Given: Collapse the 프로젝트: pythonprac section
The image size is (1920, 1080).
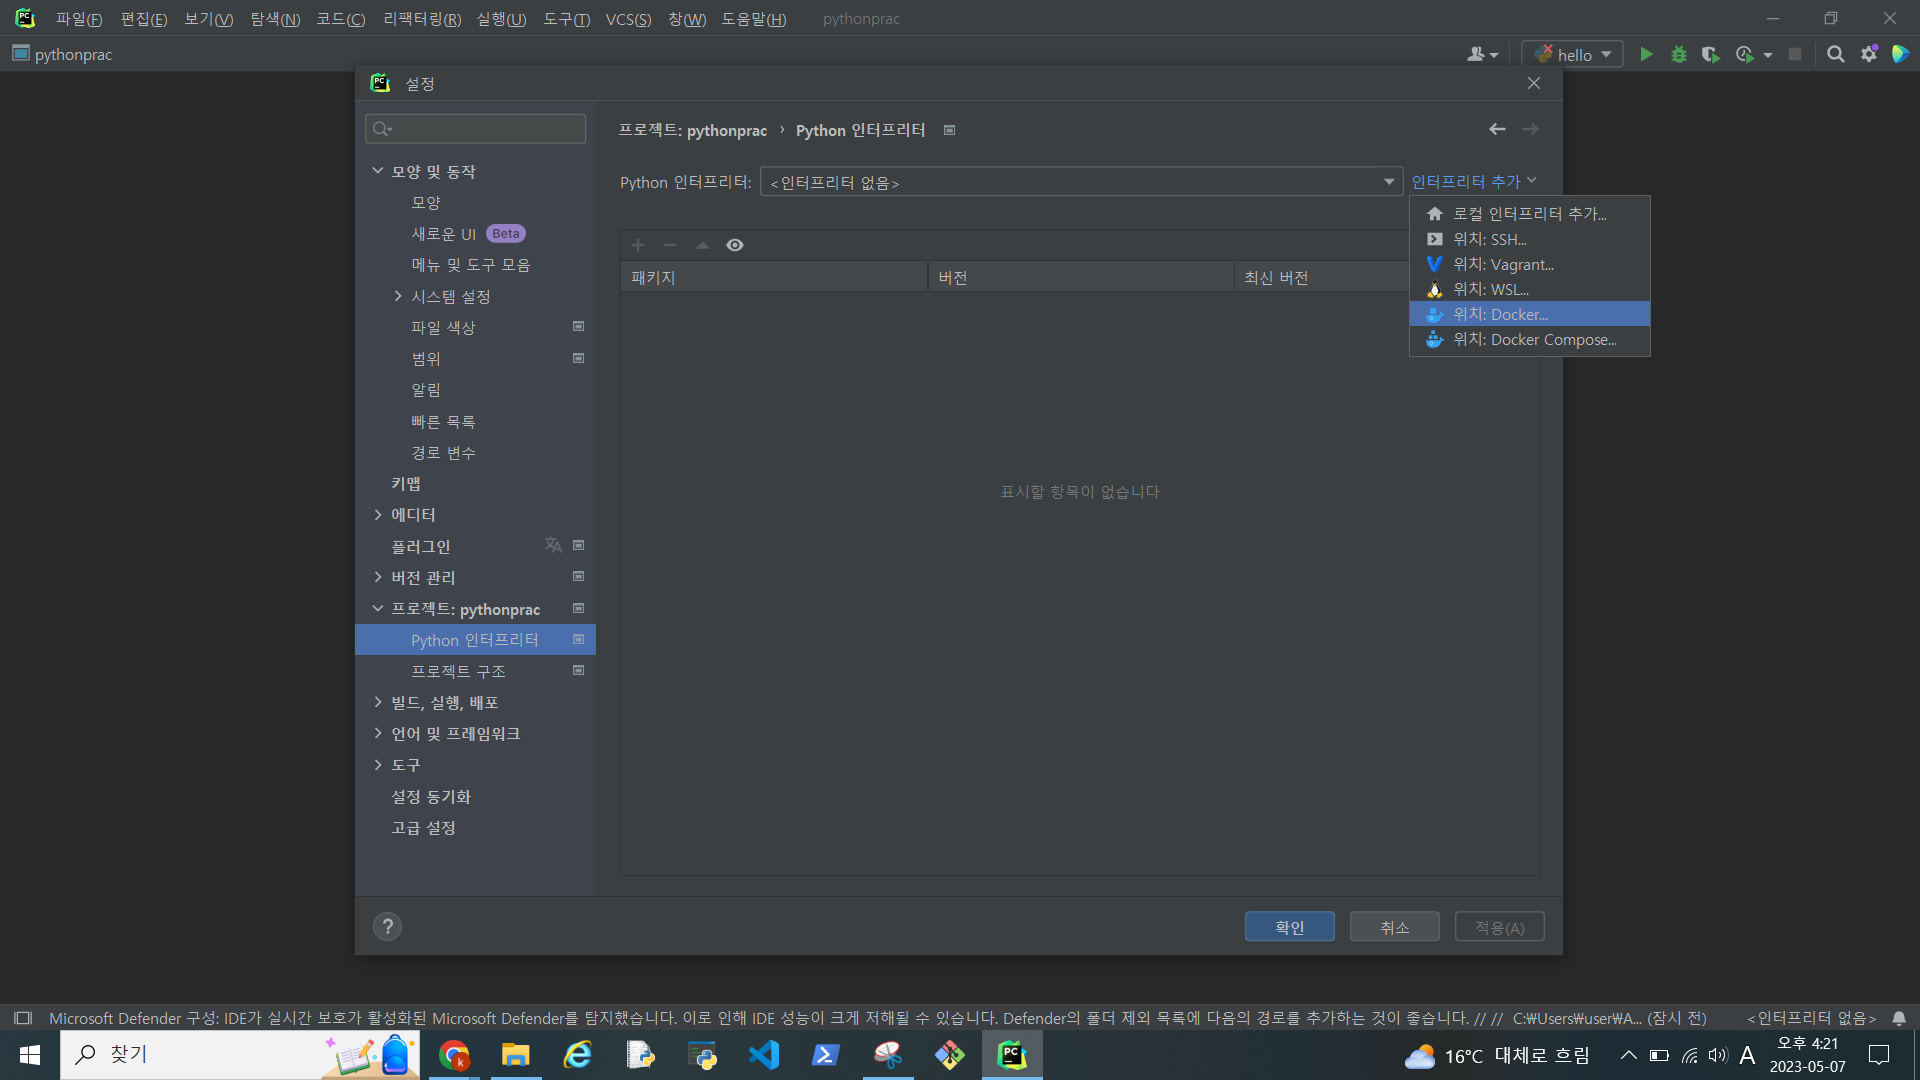Looking at the screenshot, I should [378, 608].
